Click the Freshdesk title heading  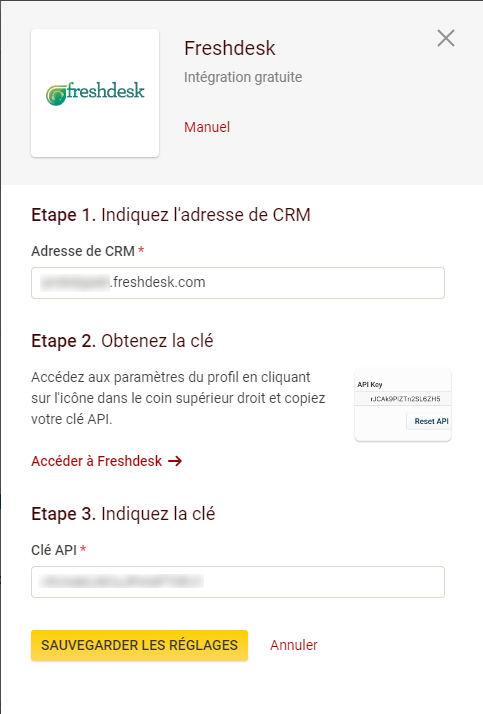pos(229,48)
